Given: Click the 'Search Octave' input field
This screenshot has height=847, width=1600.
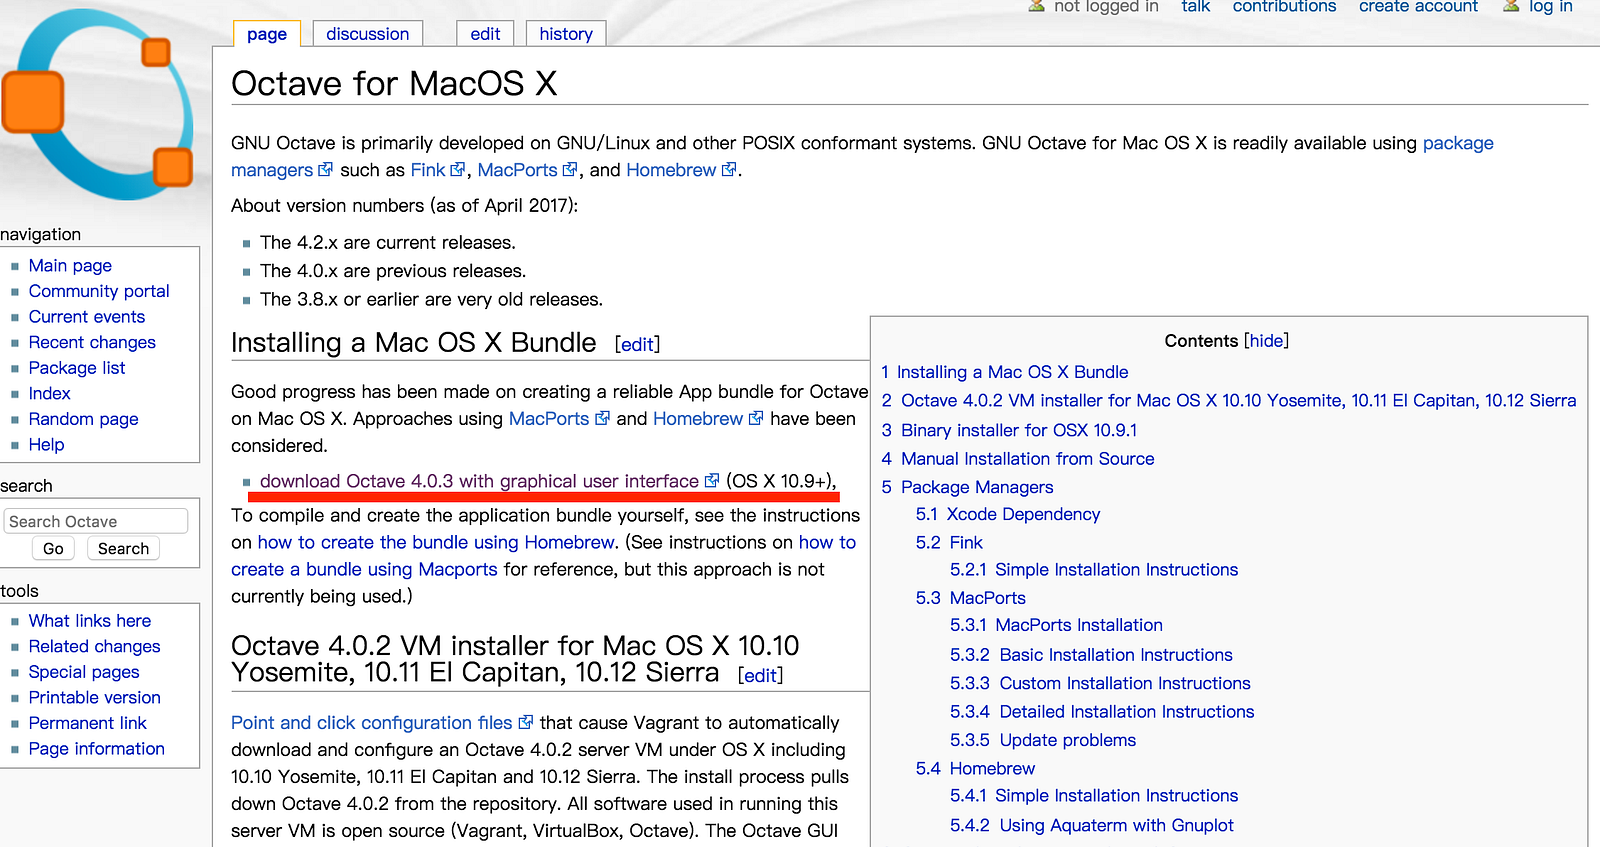Looking at the screenshot, I should (x=96, y=521).
